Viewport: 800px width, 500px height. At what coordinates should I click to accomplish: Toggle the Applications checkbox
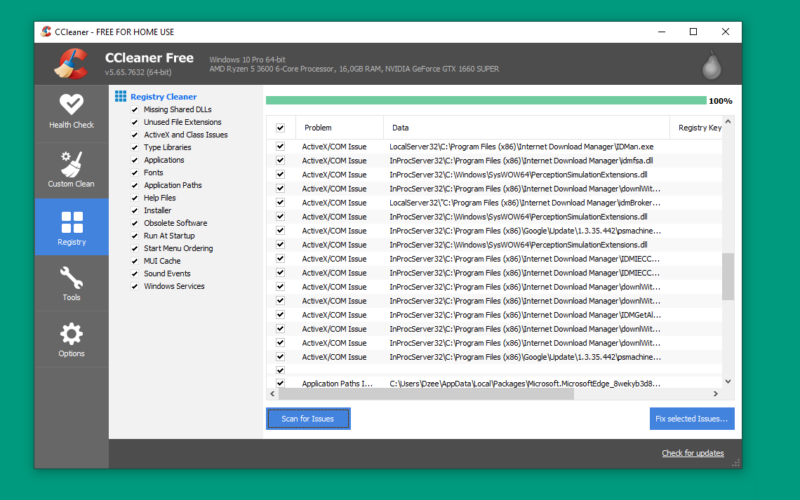135,160
